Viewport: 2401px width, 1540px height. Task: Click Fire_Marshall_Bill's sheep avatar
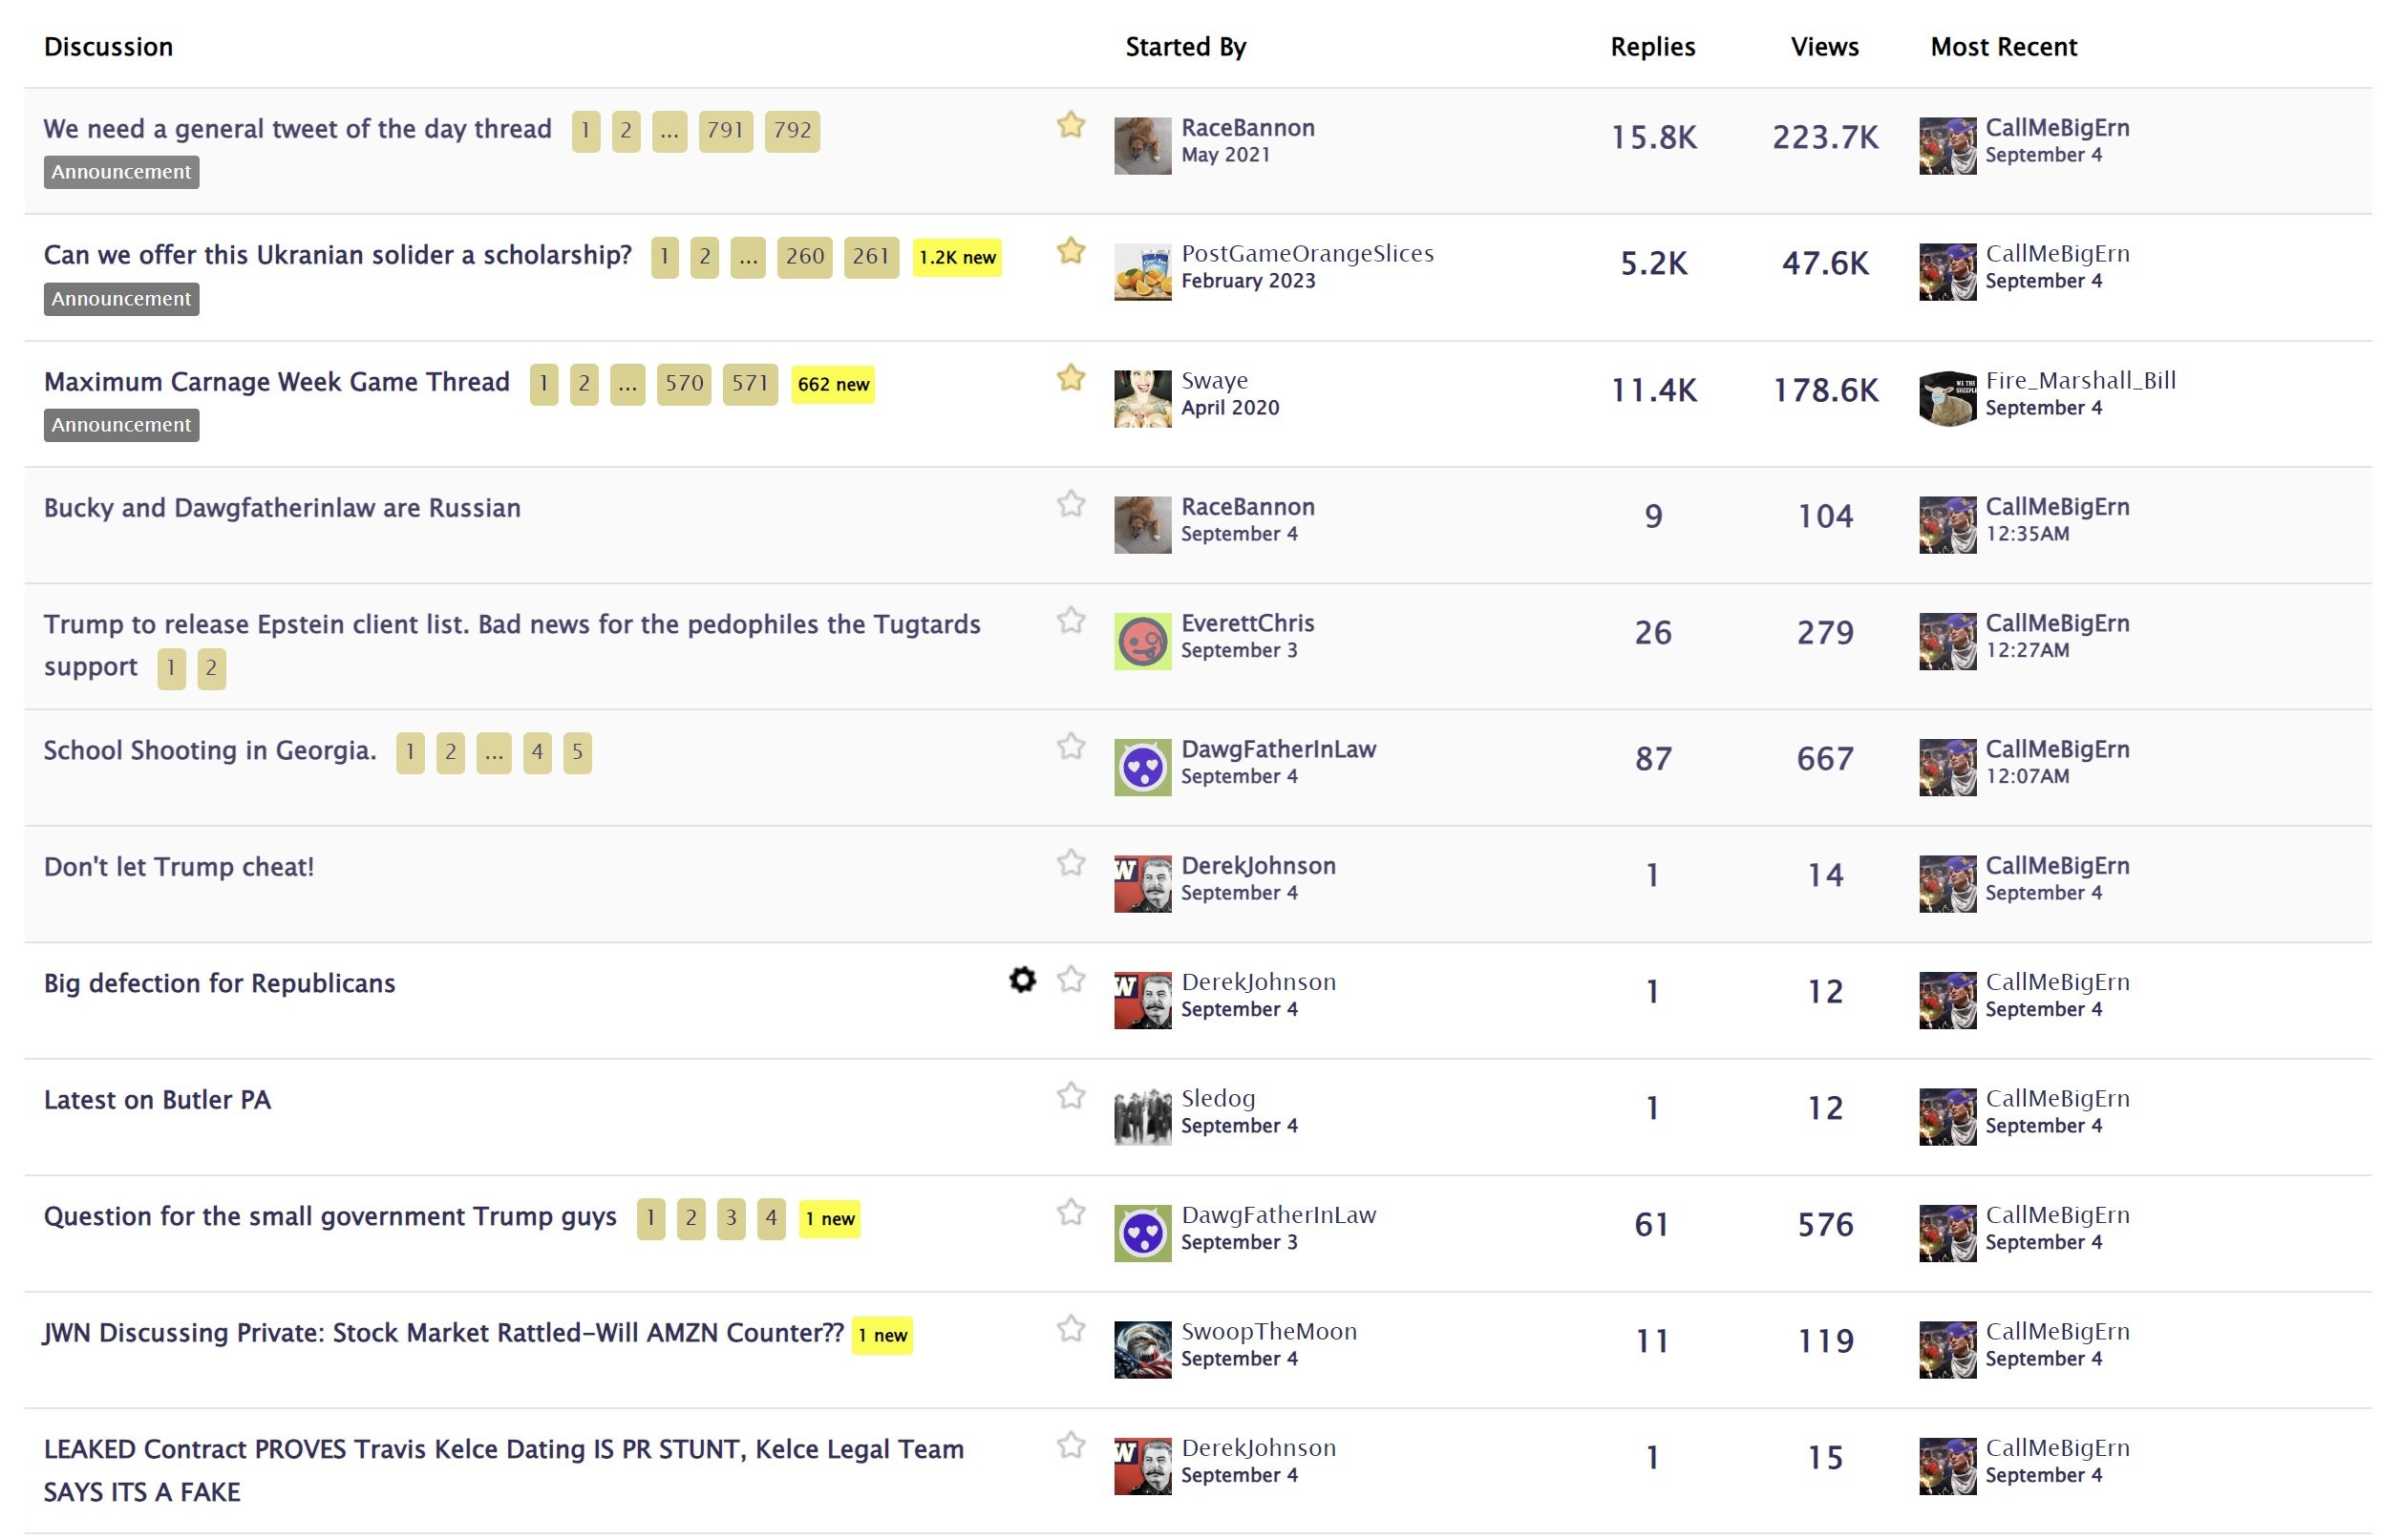1947,399
